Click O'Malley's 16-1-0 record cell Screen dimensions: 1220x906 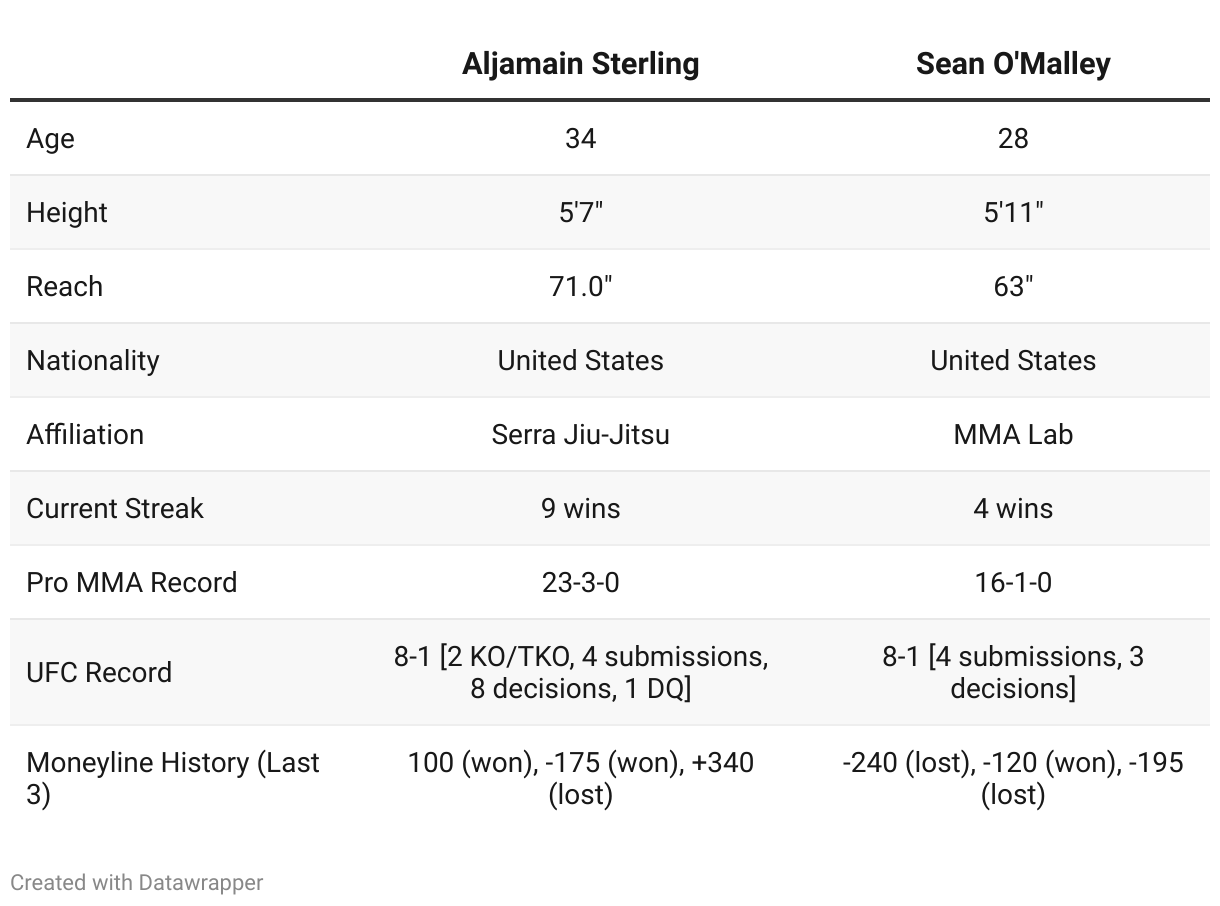1013,582
